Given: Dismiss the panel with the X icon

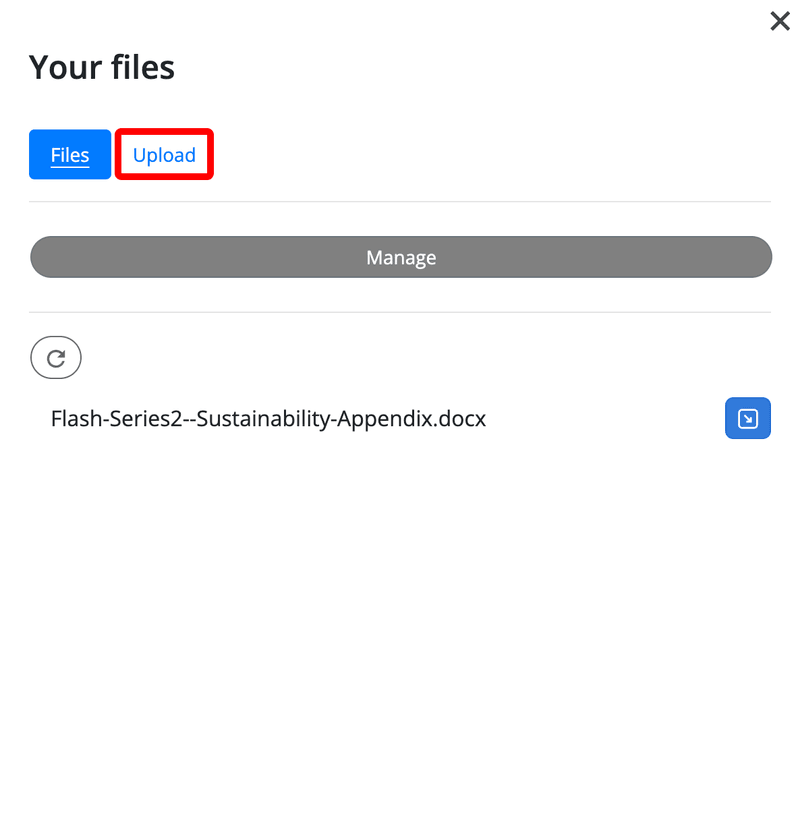Looking at the screenshot, I should coord(780,21).
